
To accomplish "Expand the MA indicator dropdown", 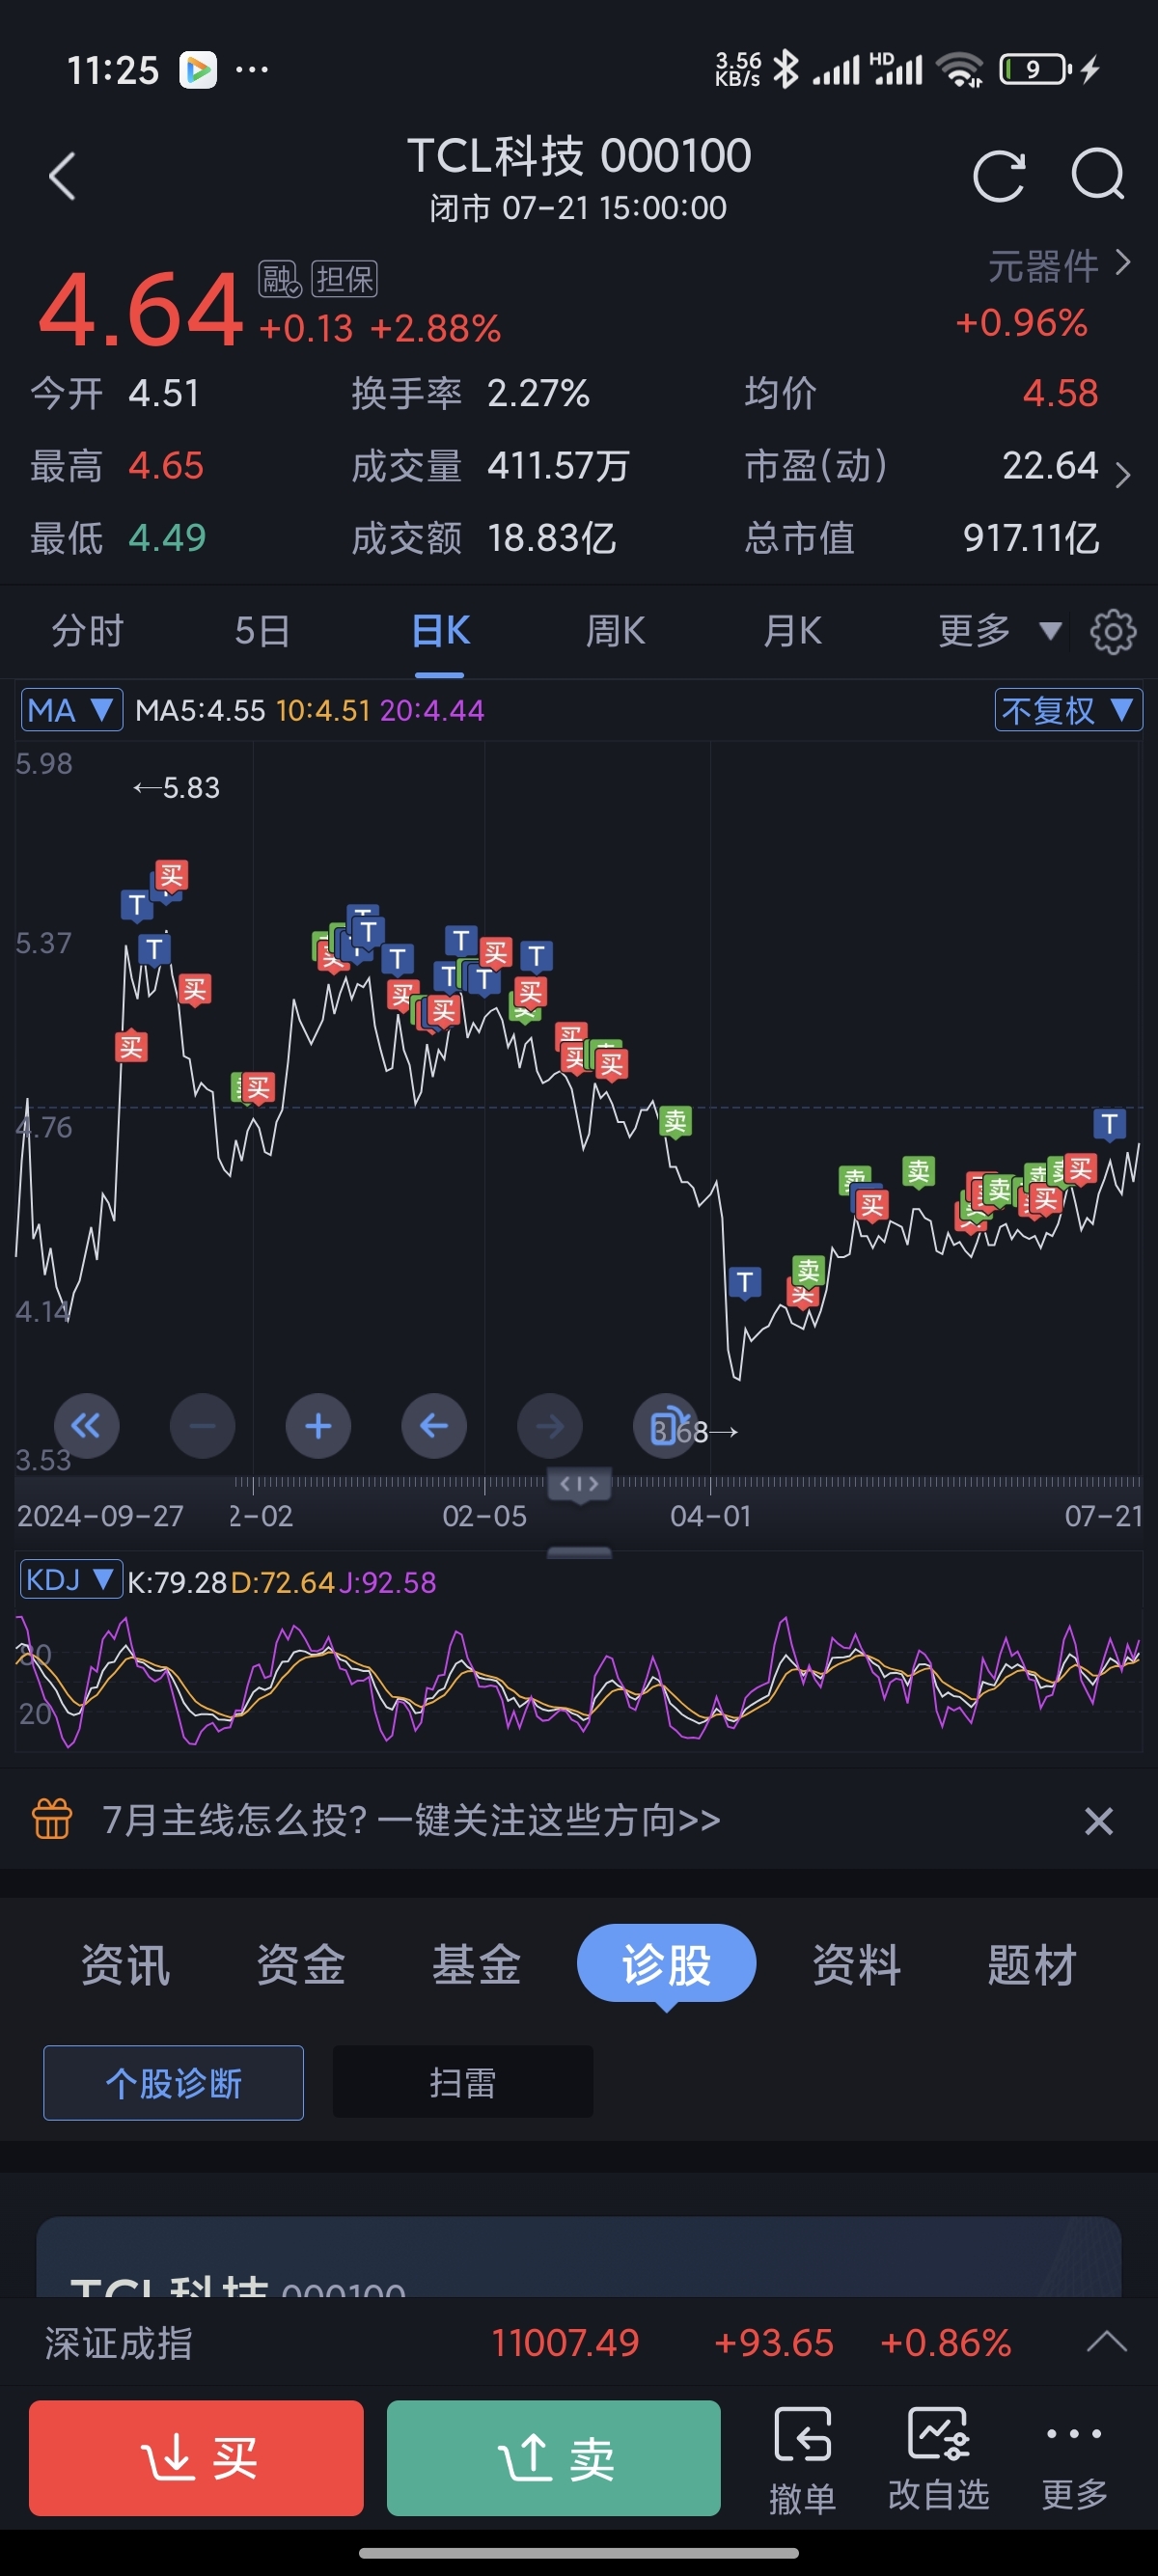I will click(x=72, y=710).
